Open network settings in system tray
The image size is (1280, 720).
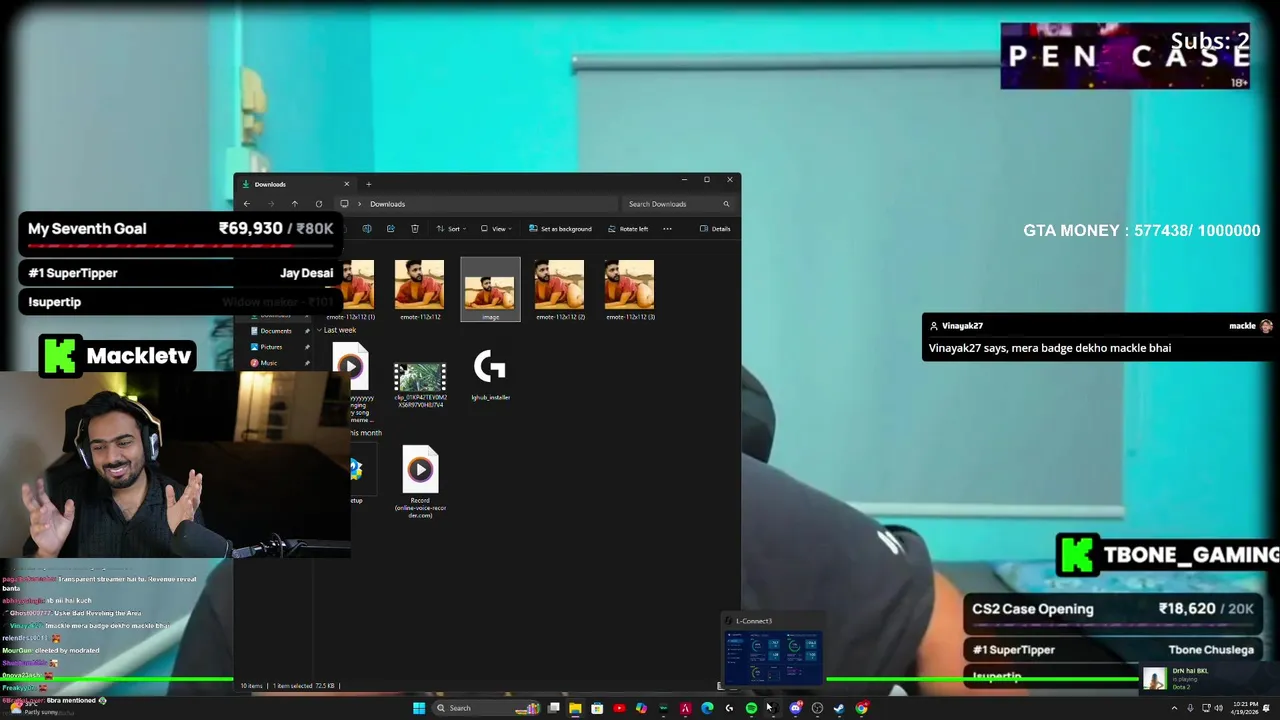tap(1206, 708)
